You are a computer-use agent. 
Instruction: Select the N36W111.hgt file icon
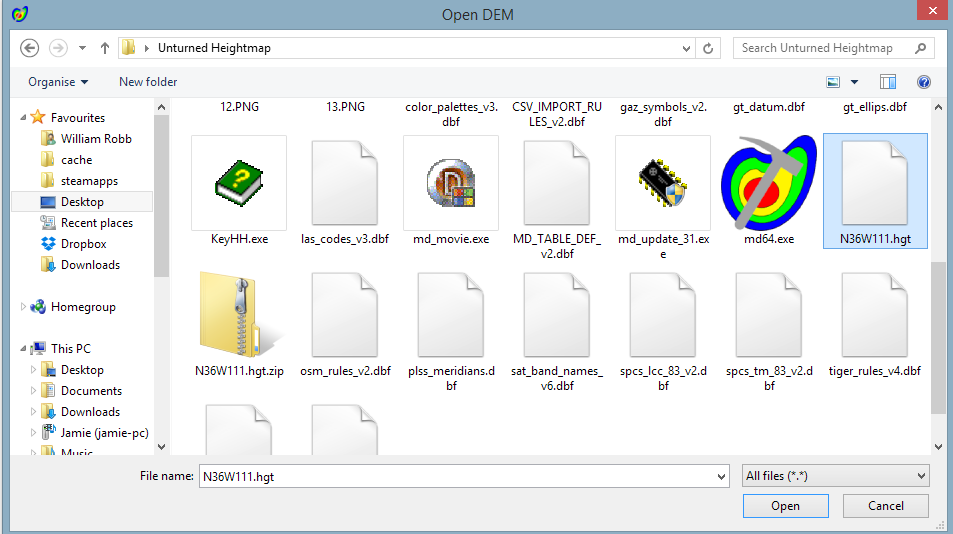[x=875, y=183]
